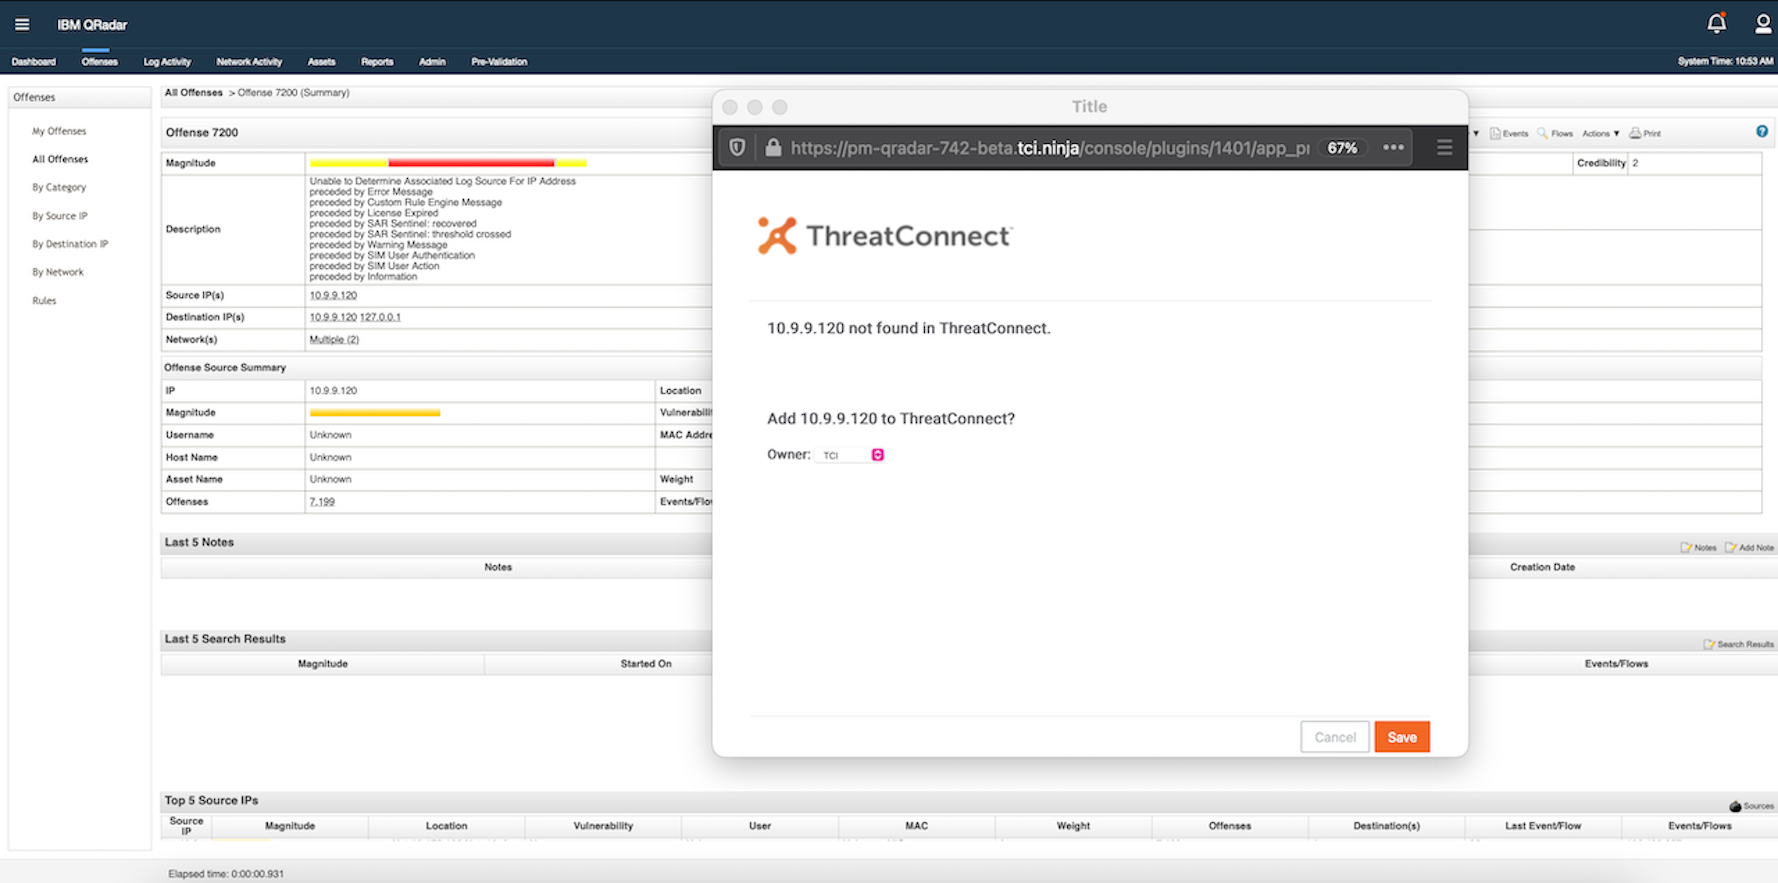Open the QRadar hamburger navigation menu
1778x883 pixels.
[x=22, y=24]
